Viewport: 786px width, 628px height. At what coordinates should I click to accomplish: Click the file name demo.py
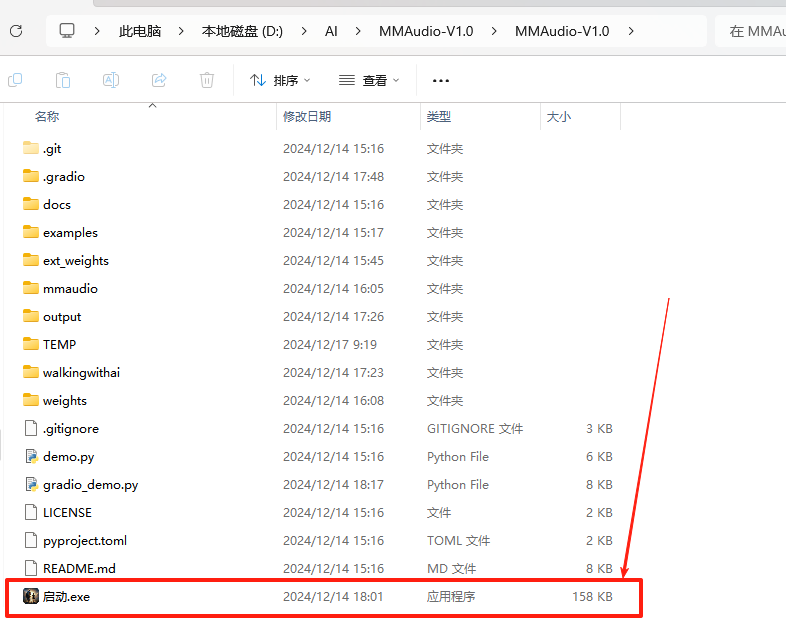[69, 457]
